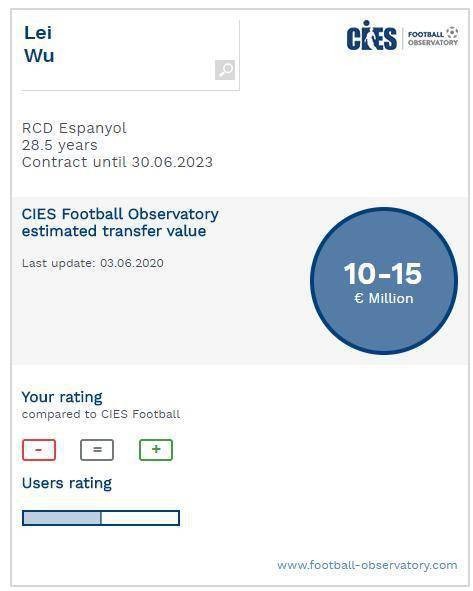The image size is (473, 591).
Task: Click the € Million label
Action: tap(384, 299)
